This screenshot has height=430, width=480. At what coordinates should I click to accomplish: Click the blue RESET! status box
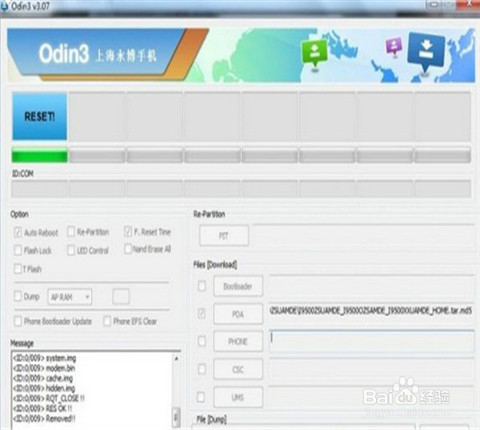point(40,116)
